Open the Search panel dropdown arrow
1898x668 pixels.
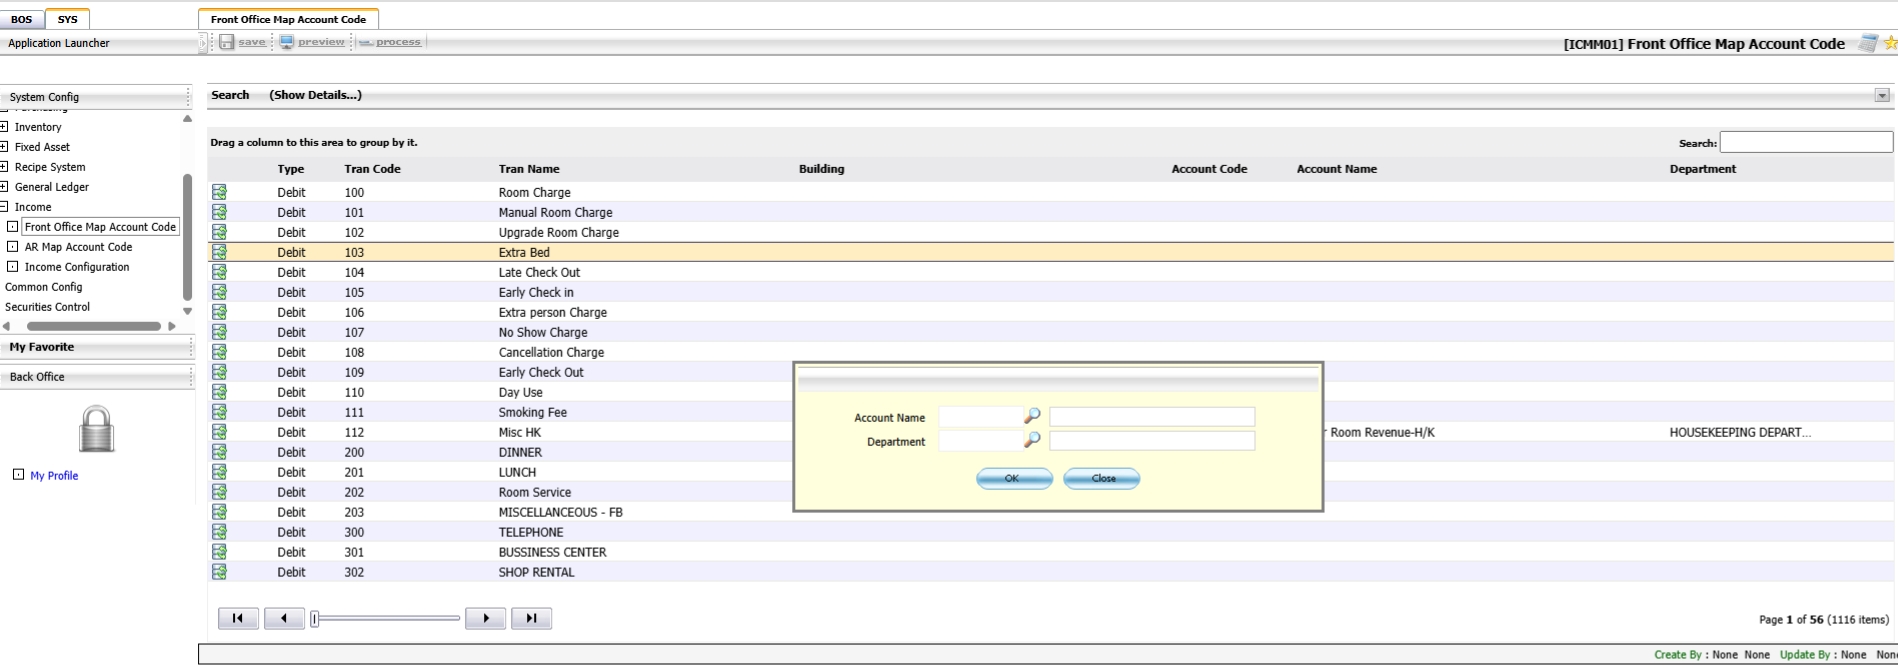1881,96
